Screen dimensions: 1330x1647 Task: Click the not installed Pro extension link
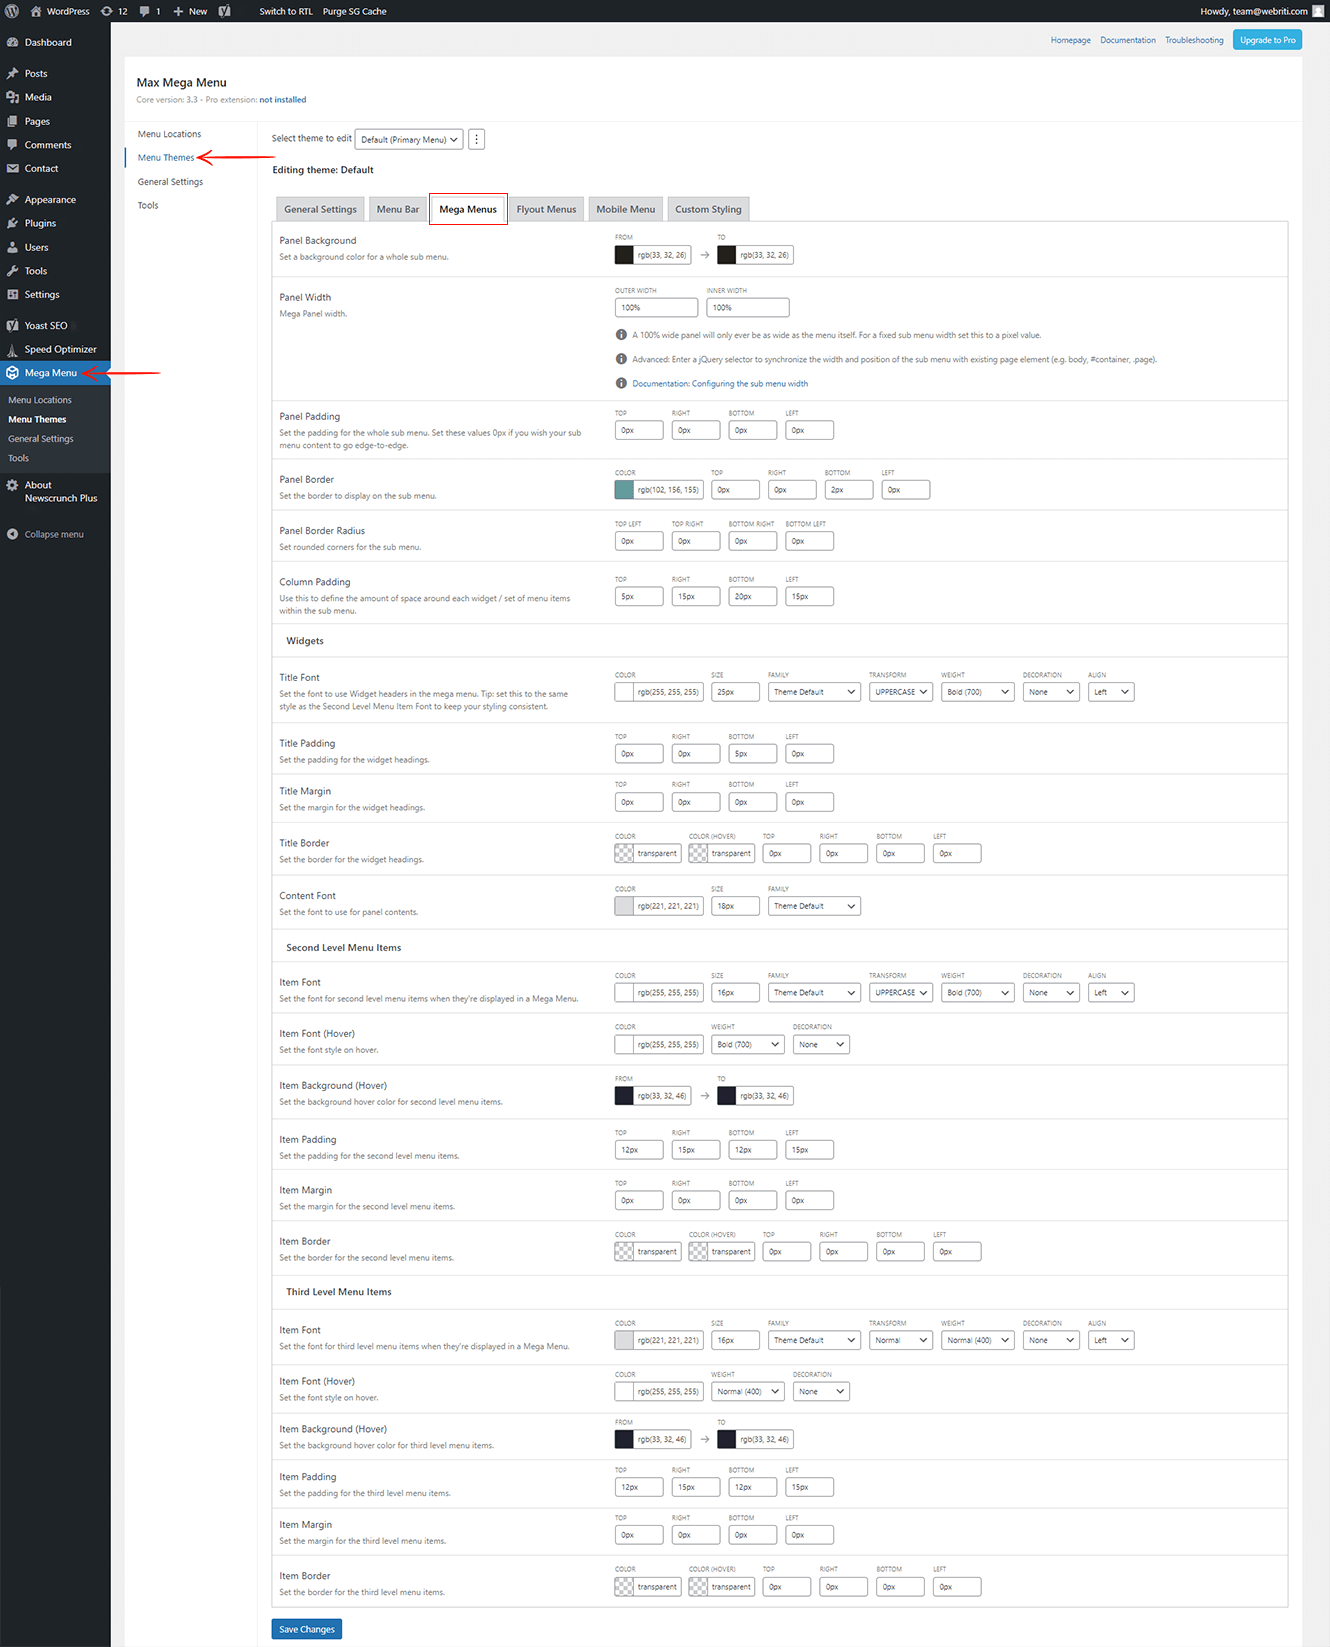pos(283,100)
